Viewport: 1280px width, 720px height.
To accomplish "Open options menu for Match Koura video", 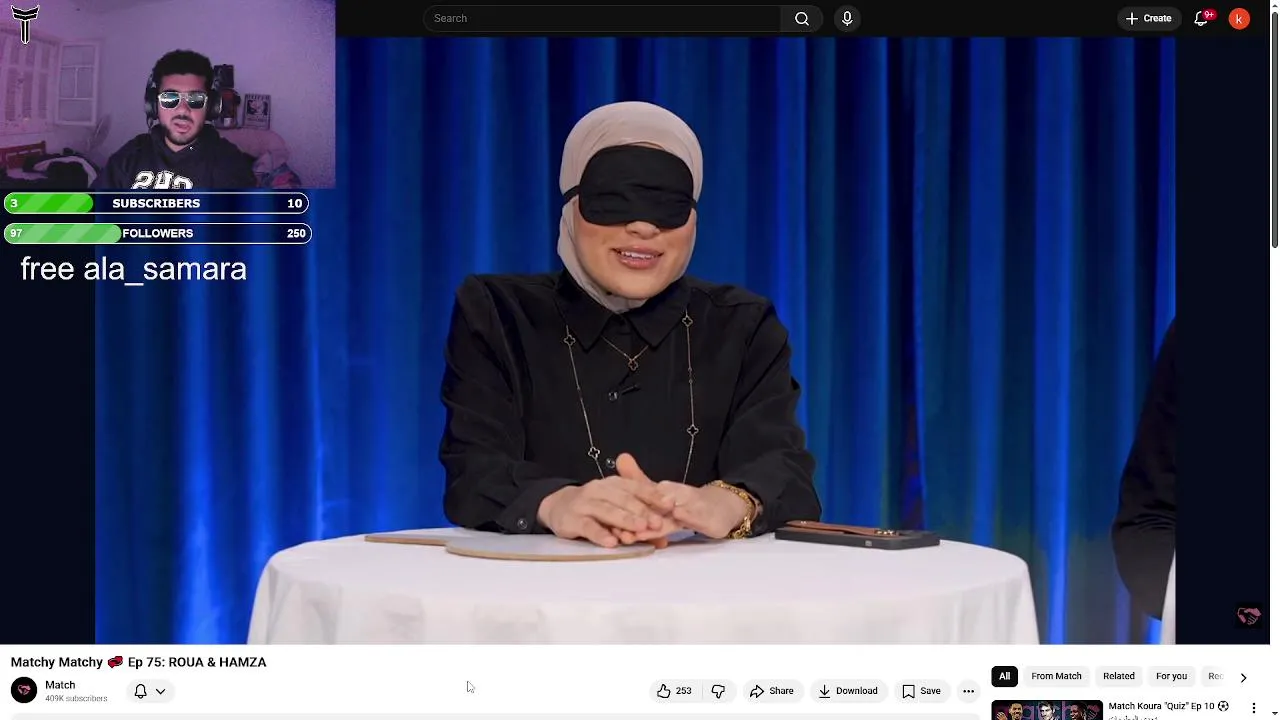I will (x=1253, y=708).
